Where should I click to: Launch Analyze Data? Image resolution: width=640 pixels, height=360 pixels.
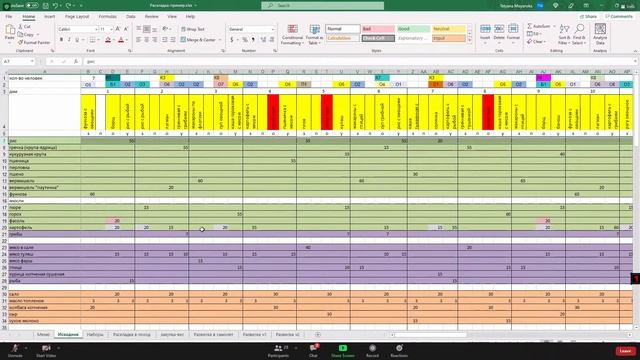point(600,35)
